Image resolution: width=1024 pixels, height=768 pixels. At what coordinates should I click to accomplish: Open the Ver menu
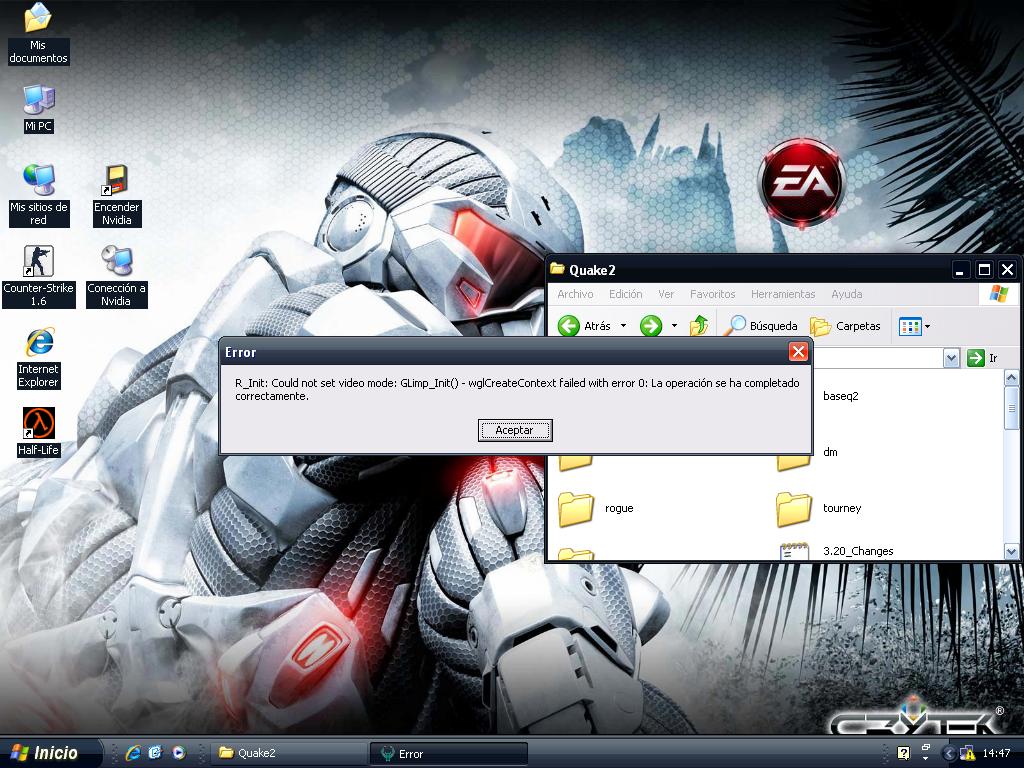pyautogui.click(x=666, y=294)
